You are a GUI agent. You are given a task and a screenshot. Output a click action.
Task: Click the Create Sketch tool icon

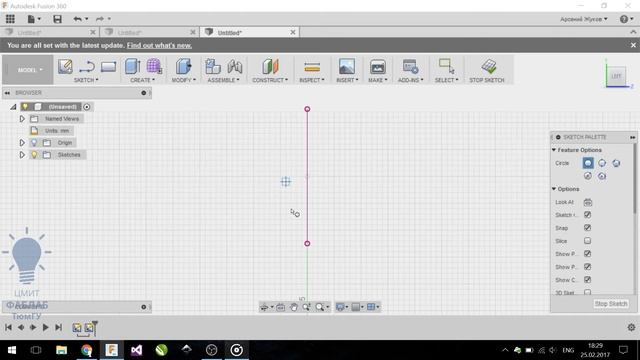65,66
